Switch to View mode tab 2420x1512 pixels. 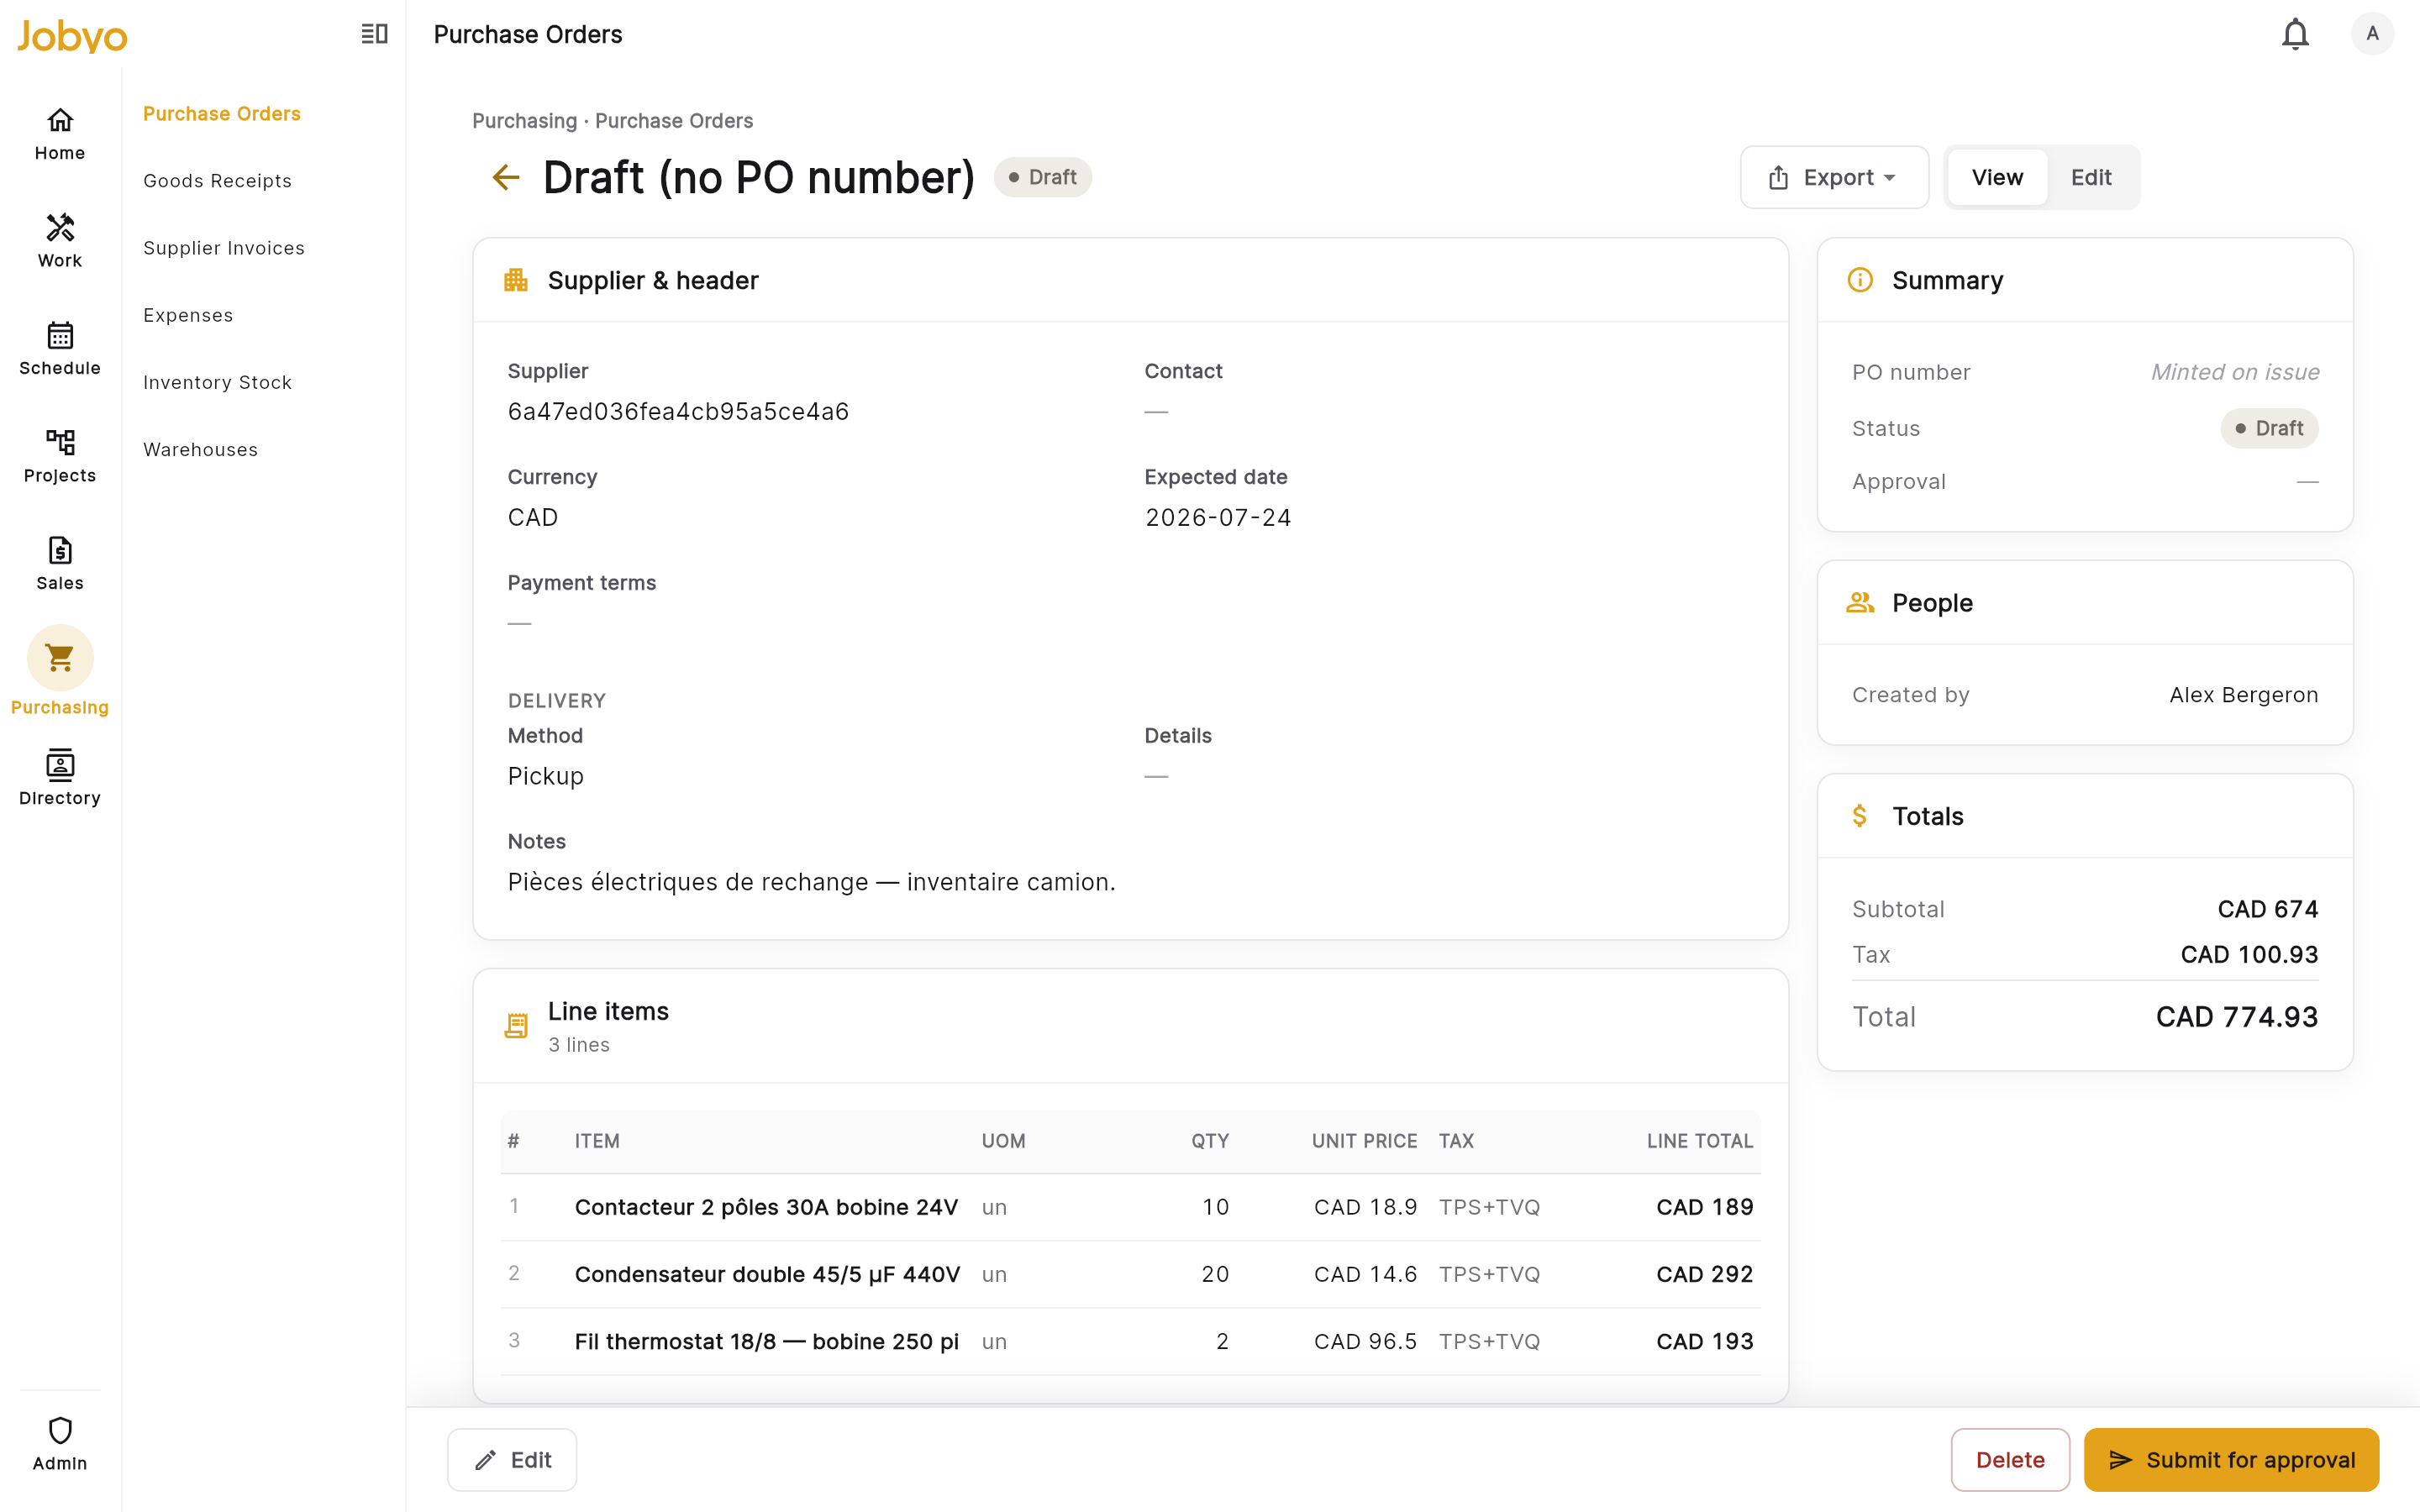pos(1997,177)
